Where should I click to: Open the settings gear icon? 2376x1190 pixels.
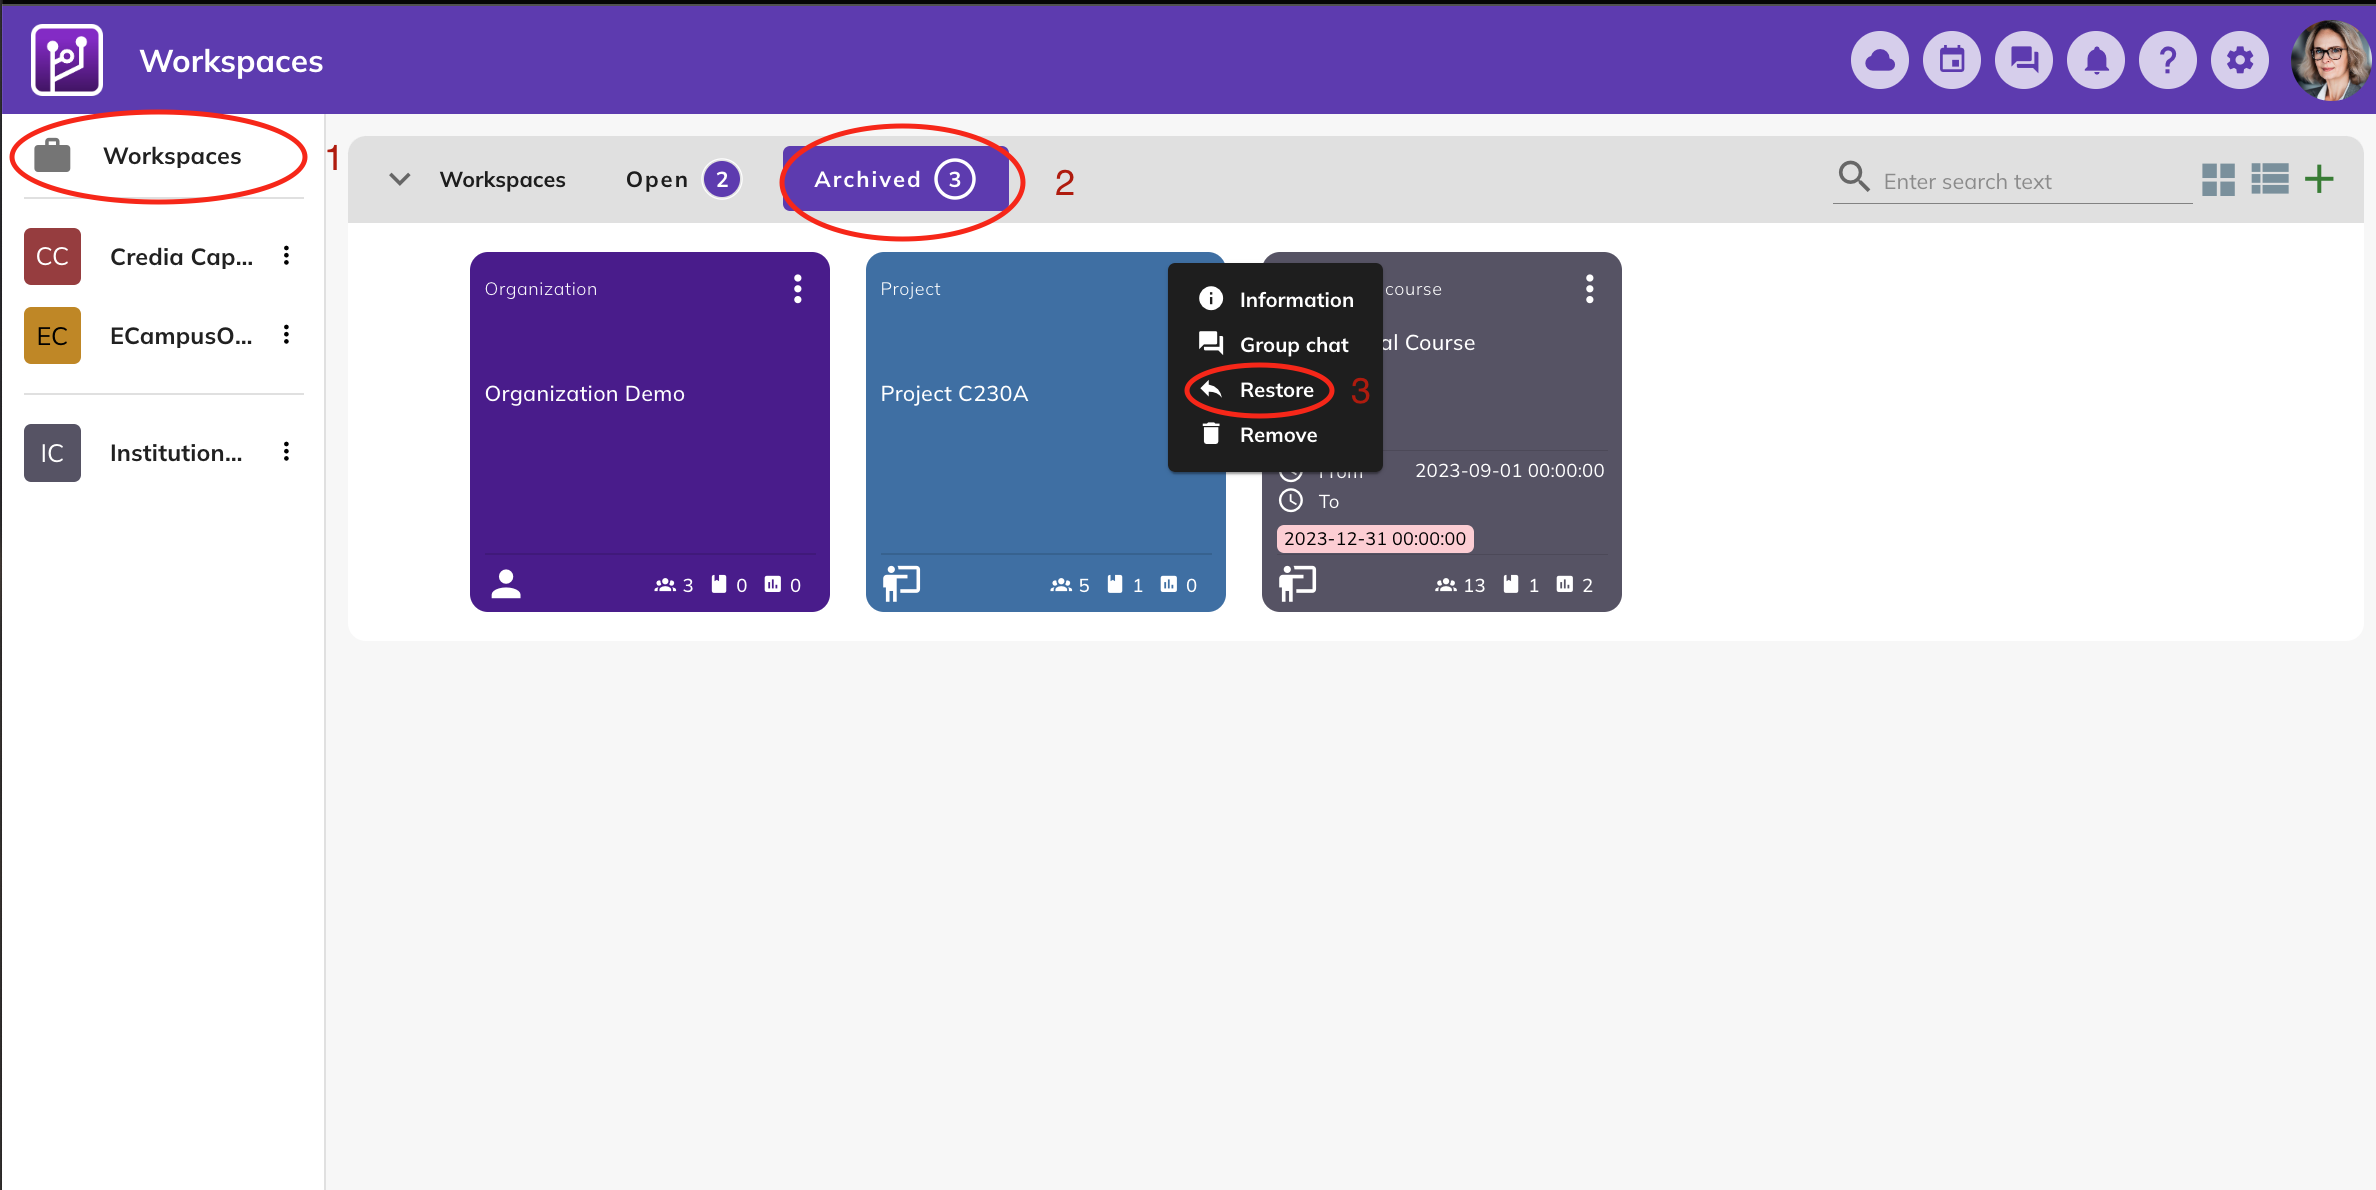click(2239, 61)
